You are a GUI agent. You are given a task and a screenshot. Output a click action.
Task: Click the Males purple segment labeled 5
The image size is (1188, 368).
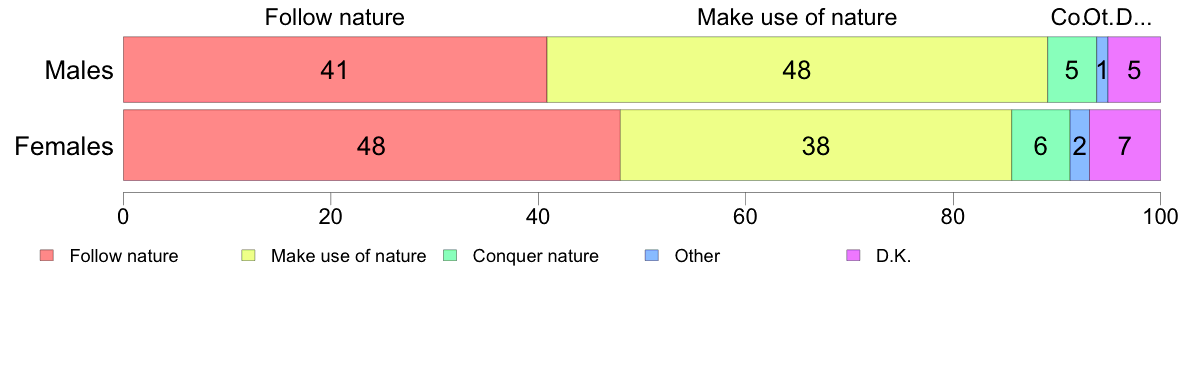pos(1134,69)
